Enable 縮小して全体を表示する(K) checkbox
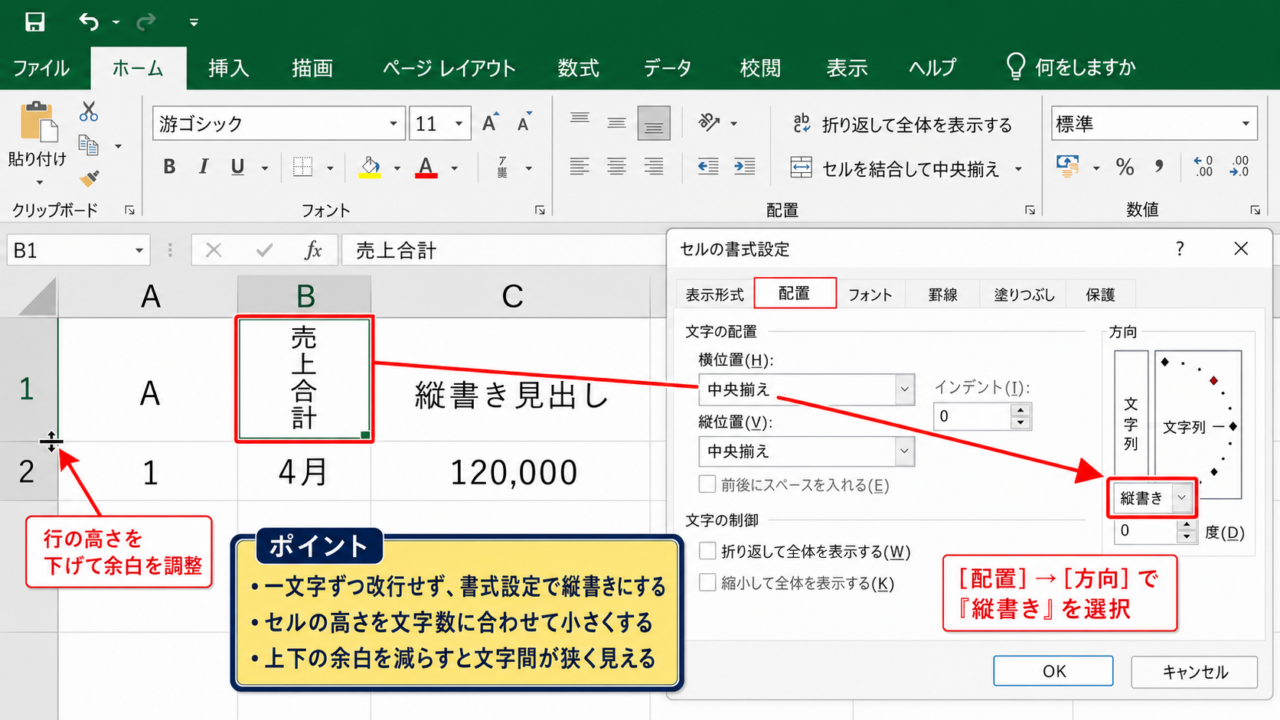The height and width of the screenshot is (720, 1280). point(708,583)
